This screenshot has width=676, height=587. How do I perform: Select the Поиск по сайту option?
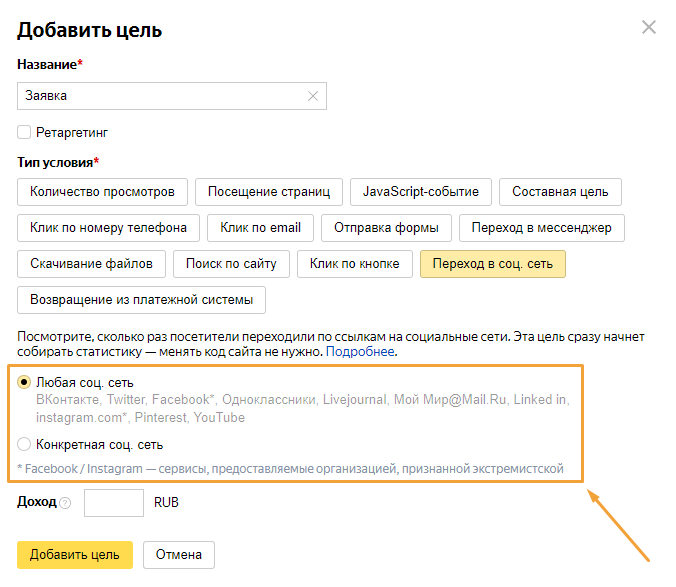pyautogui.click(x=232, y=264)
